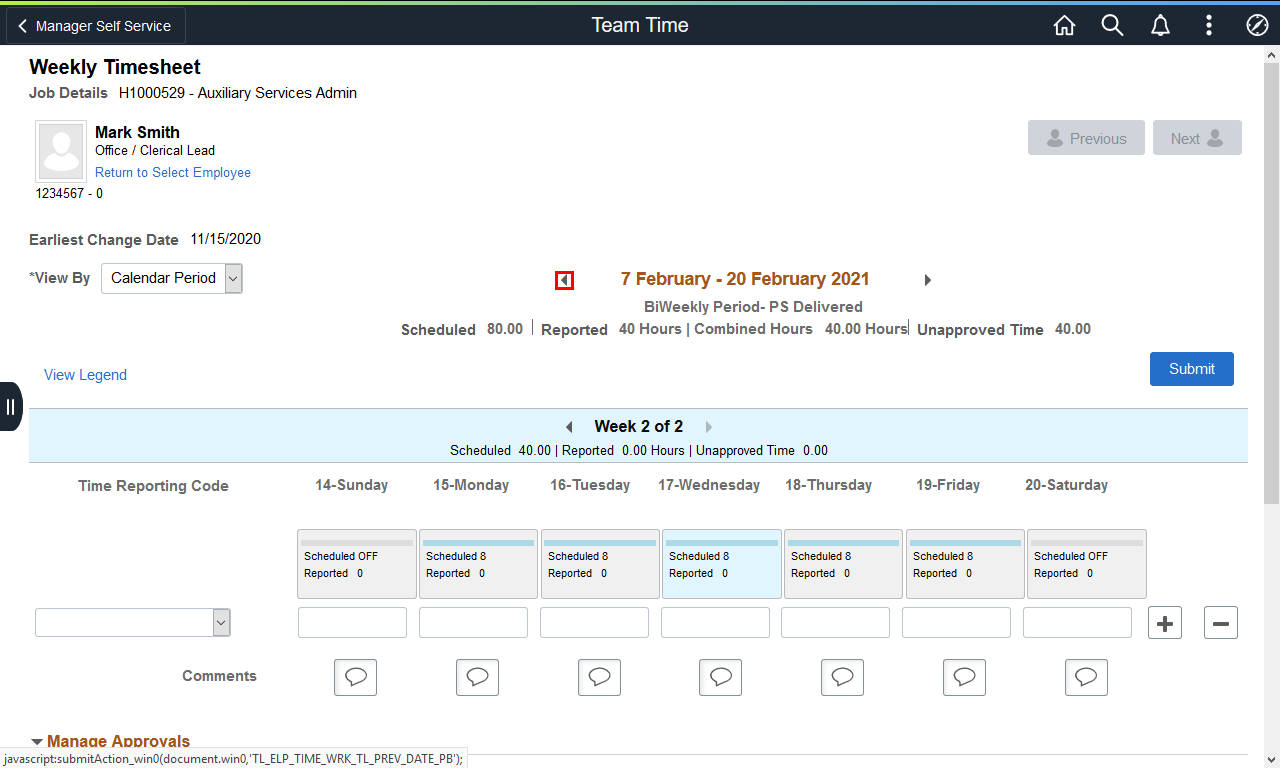
Task: Click the 14-Sunday hours input field
Action: (352, 622)
